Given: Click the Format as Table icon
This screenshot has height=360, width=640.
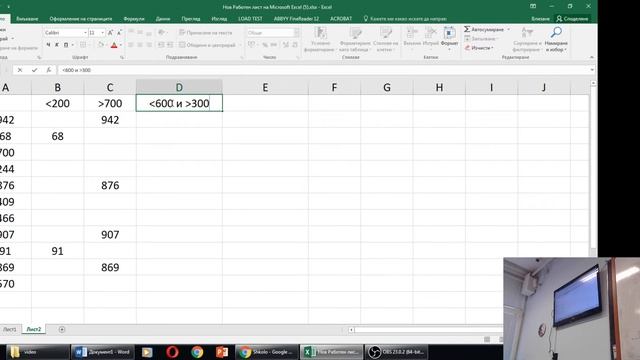Looking at the screenshot, I should (356, 33).
